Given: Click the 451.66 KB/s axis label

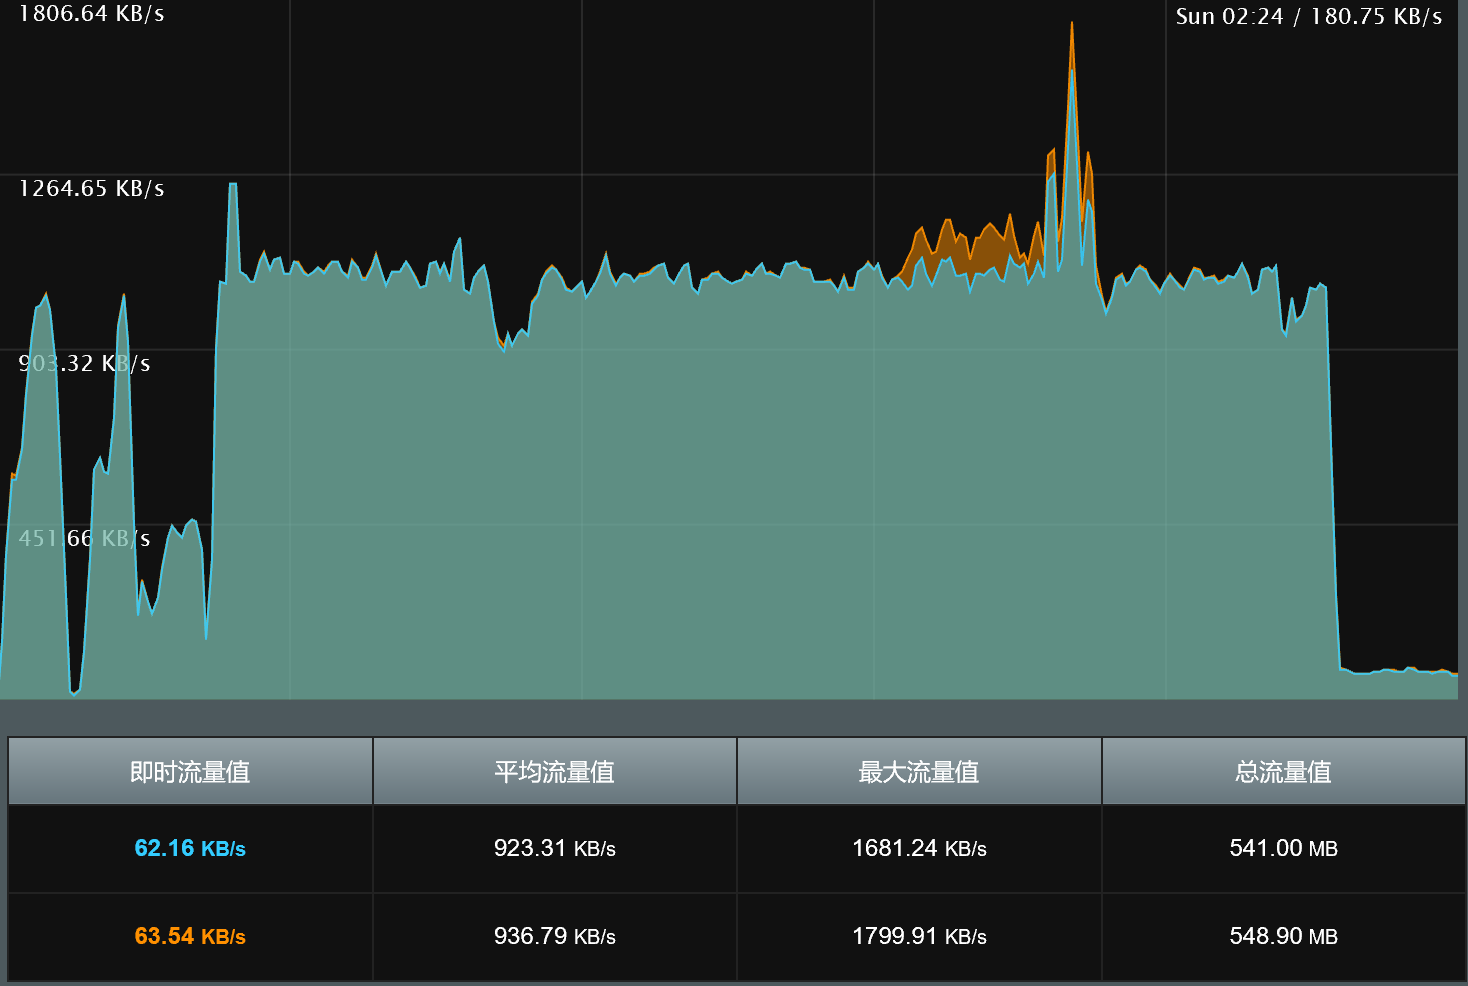Looking at the screenshot, I should tap(84, 538).
